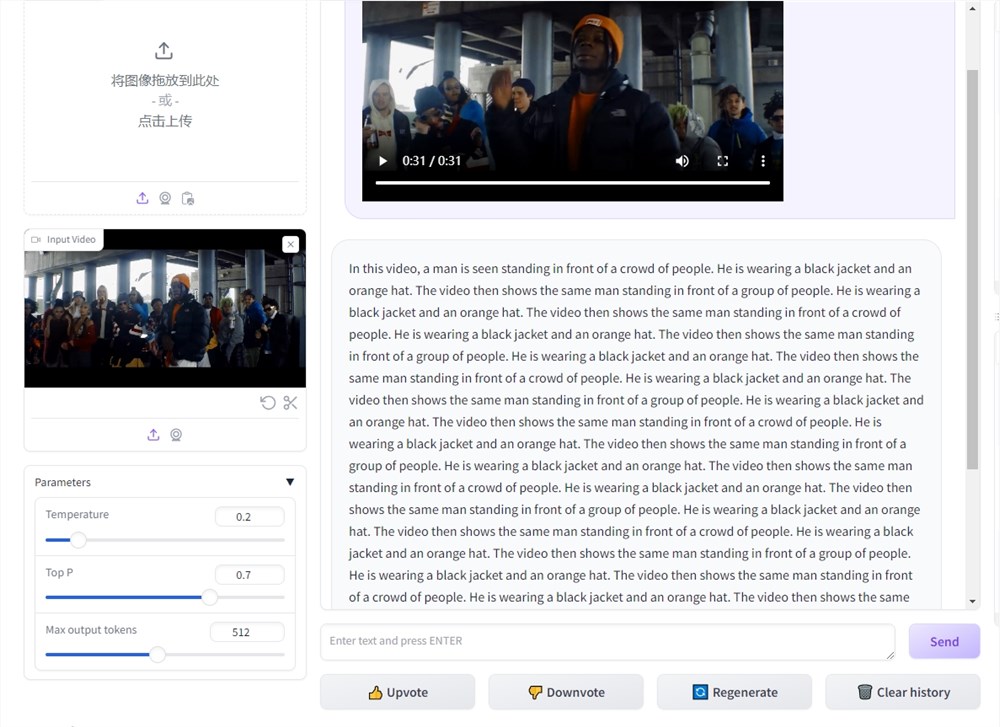Toggle playback on the chat video player
1000x727 pixels.
[x=381, y=160]
